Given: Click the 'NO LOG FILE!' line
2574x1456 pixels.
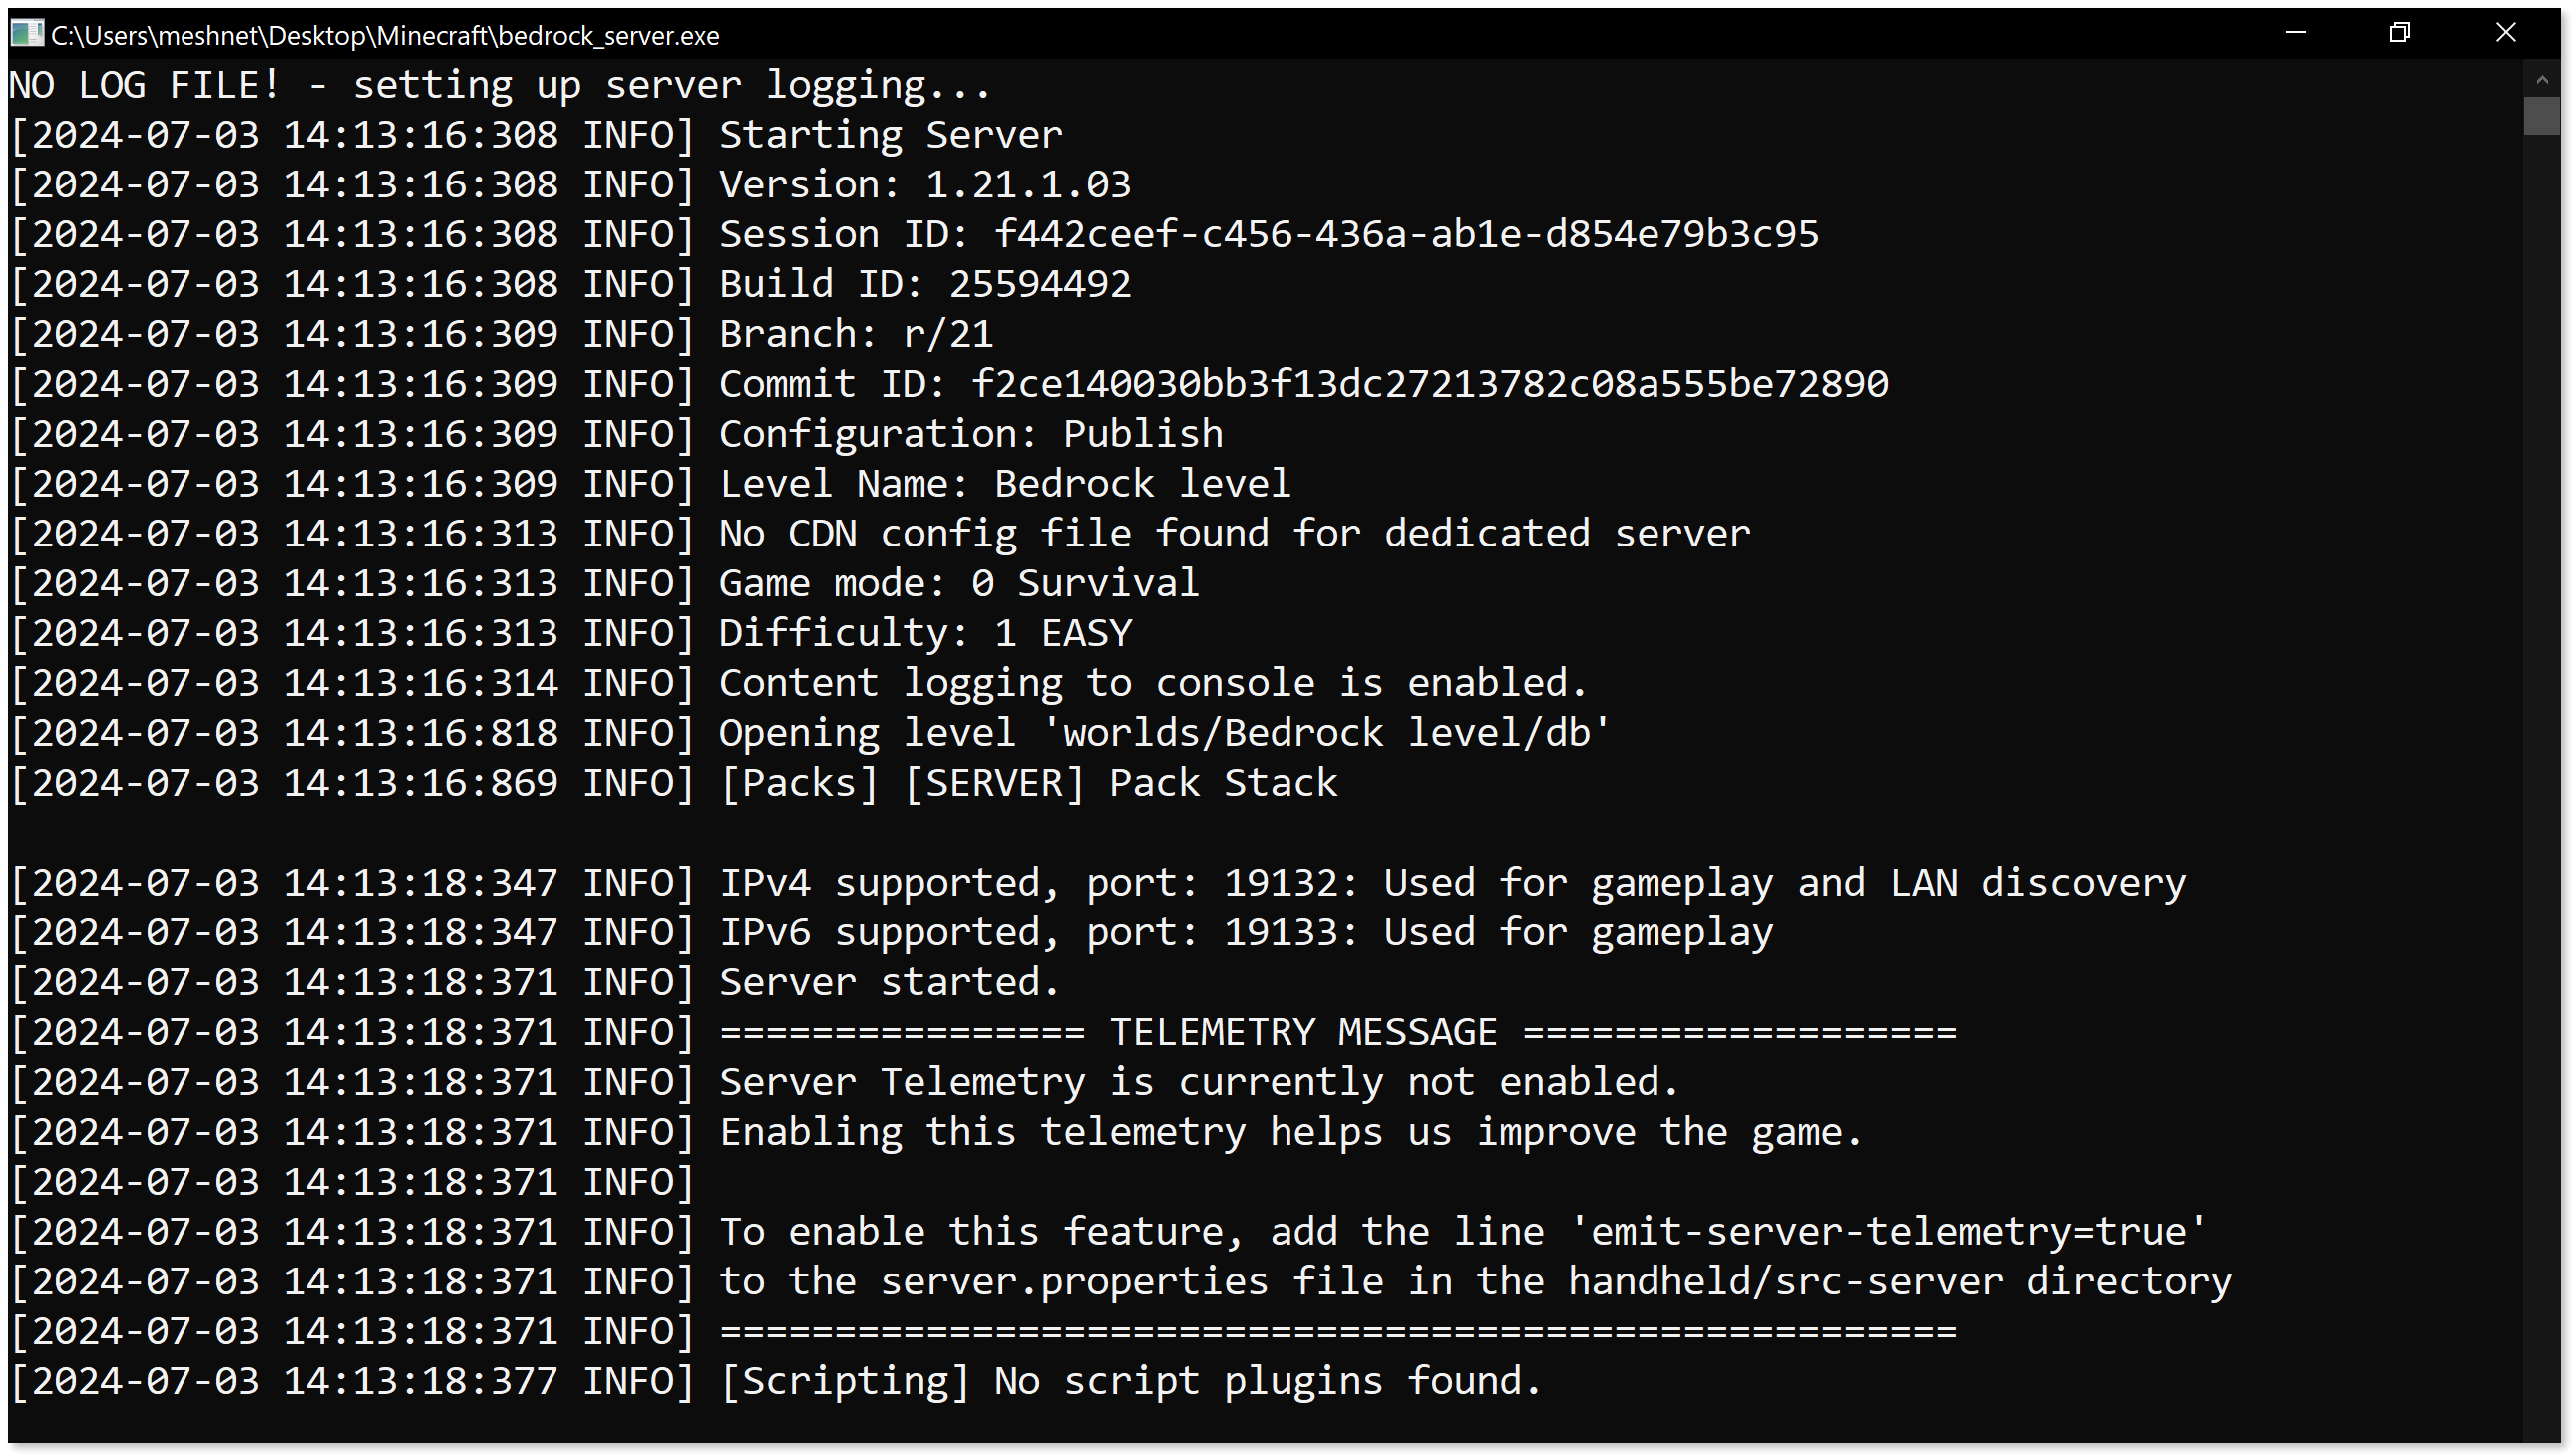Looking at the screenshot, I should 500,85.
